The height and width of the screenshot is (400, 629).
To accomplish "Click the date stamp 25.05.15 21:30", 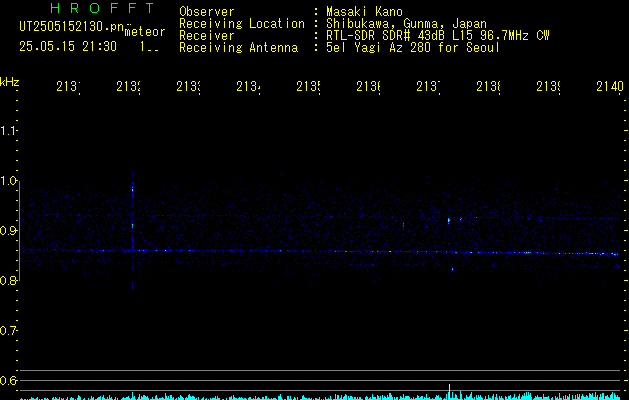I will click(68, 47).
